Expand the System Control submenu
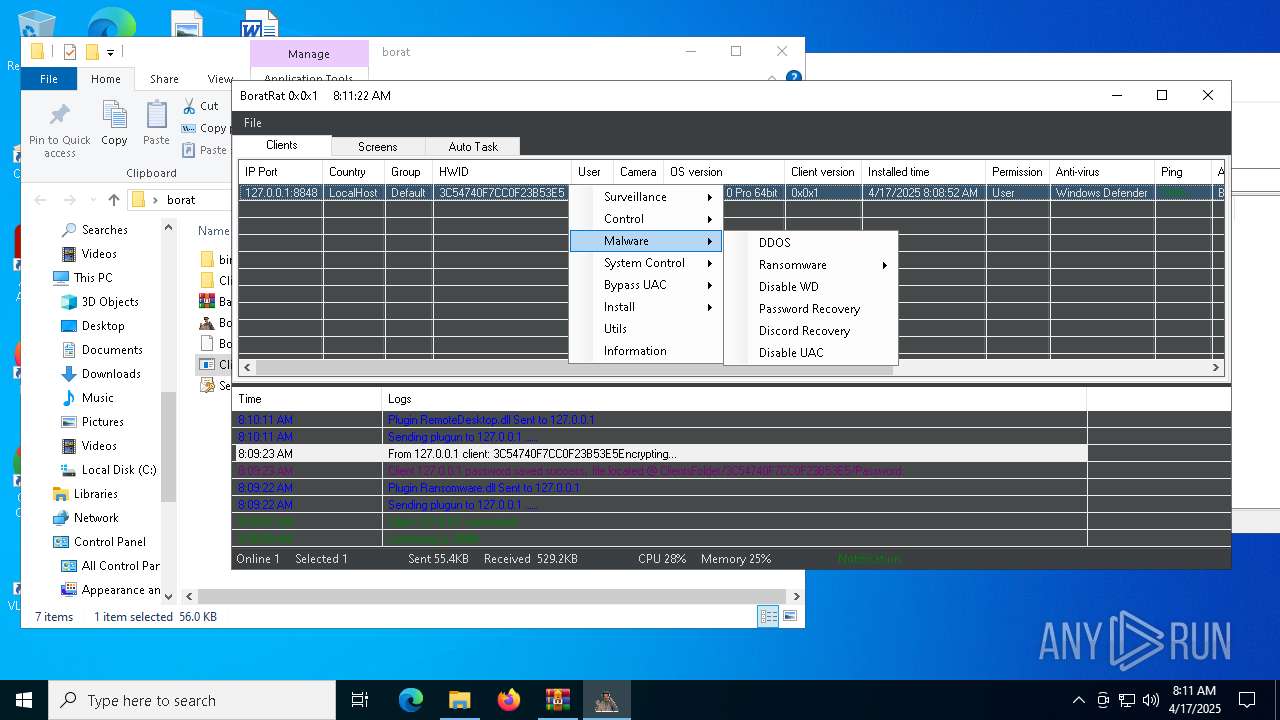1280x720 pixels. click(x=646, y=263)
